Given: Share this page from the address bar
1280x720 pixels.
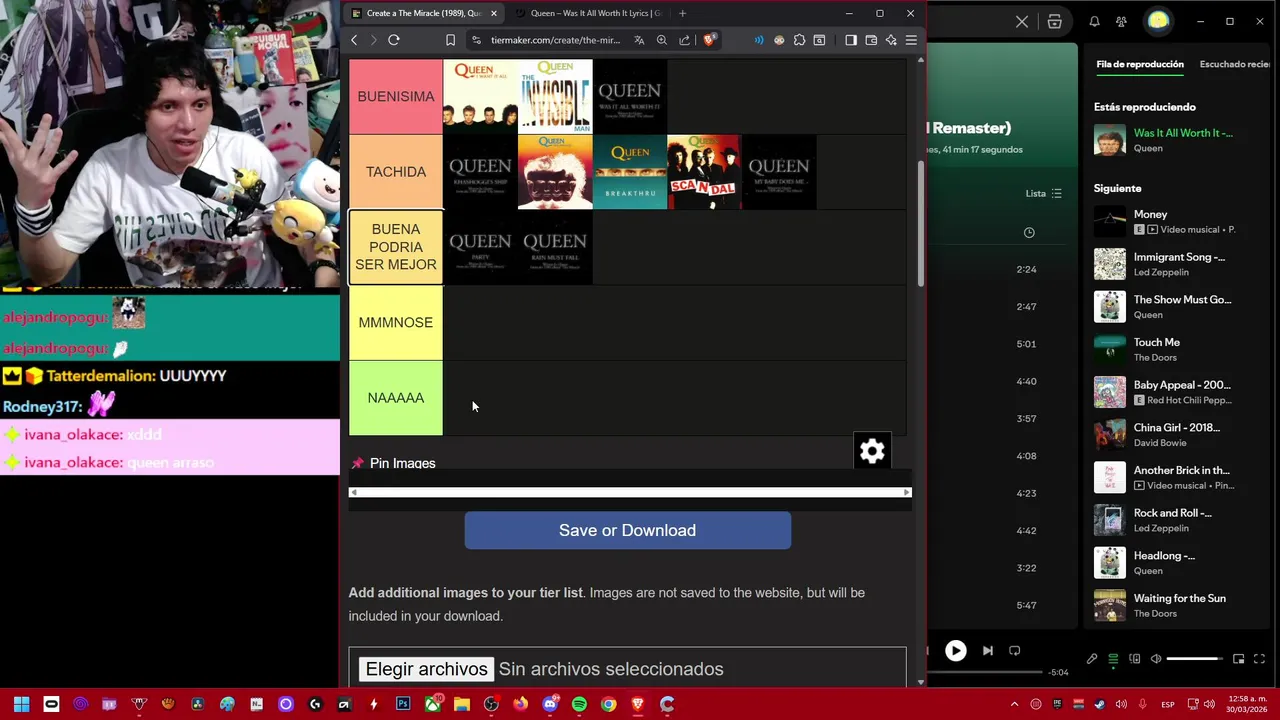Looking at the screenshot, I should click(685, 40).
